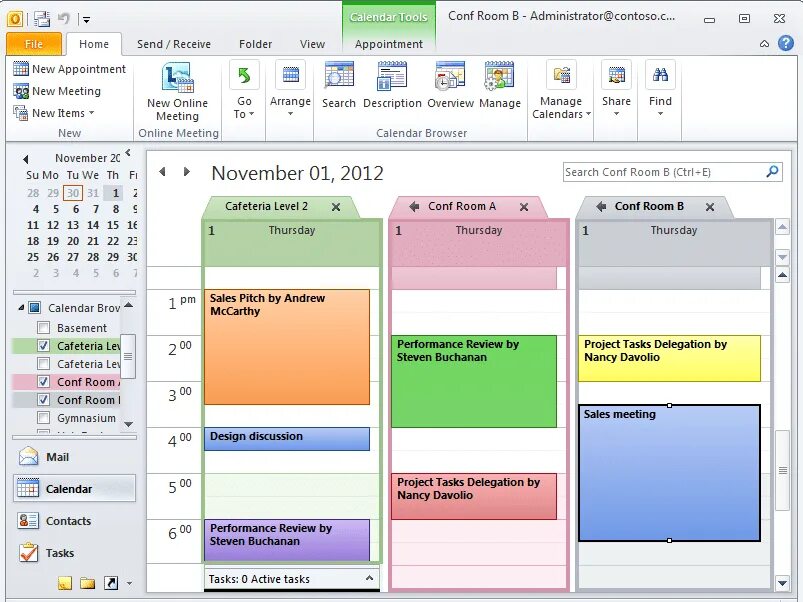Click the Go To green arrow icon
The height and width of the screenshot is (602, 803).
point(244,75)
